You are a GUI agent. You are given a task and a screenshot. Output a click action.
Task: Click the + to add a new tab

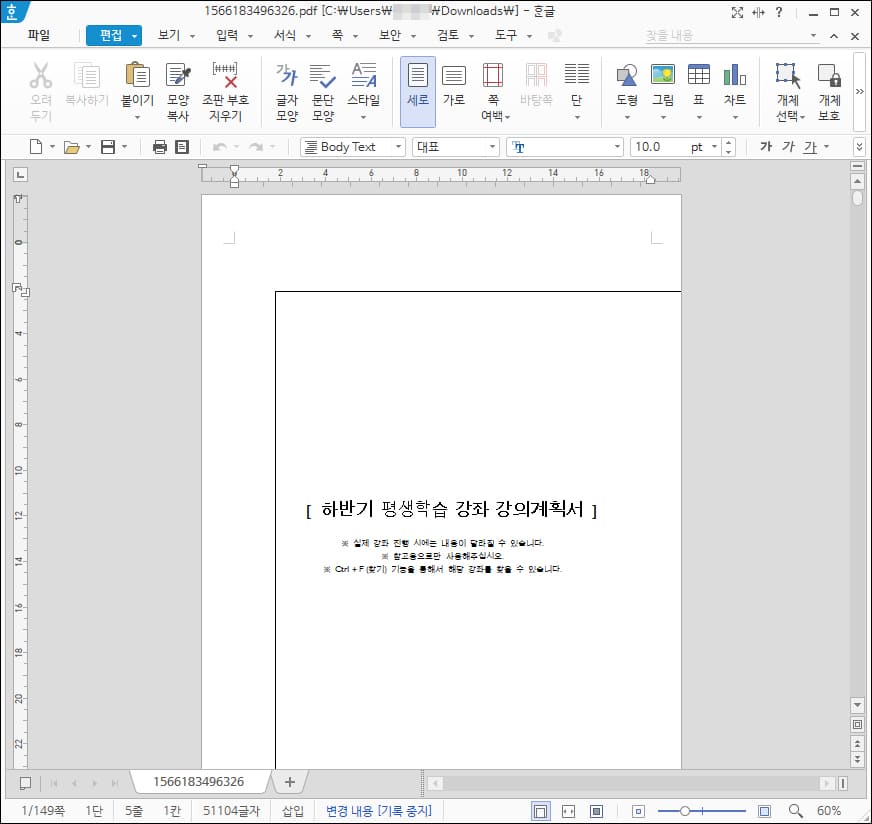[x=289, y=782]
